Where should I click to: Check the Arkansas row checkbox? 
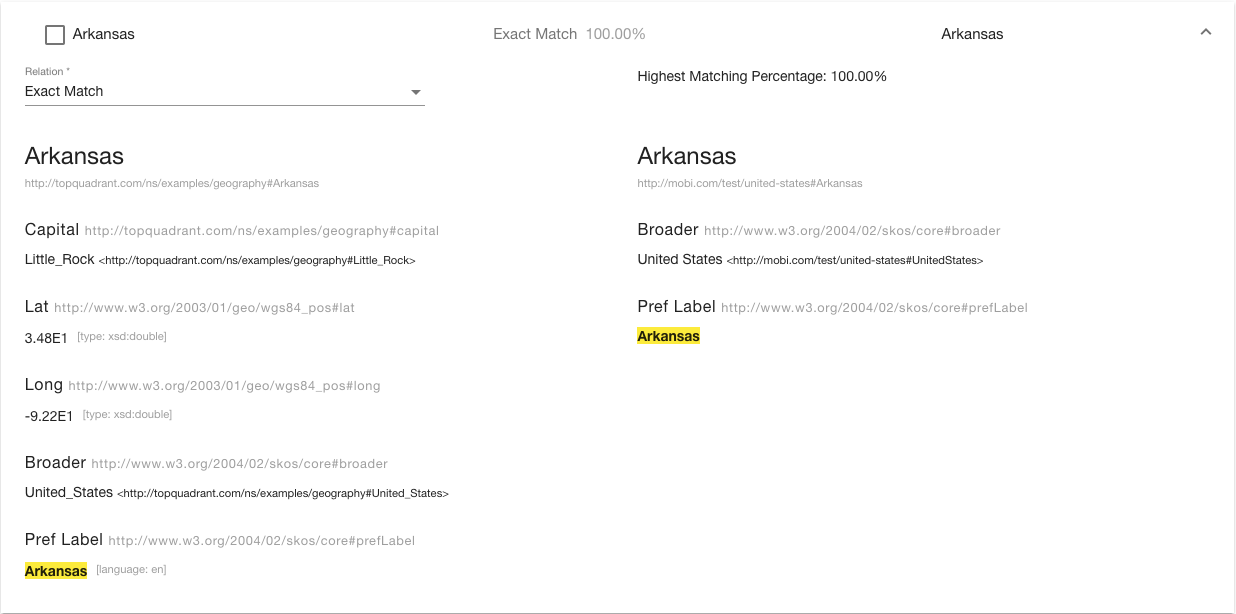click(x=55, y=35)
